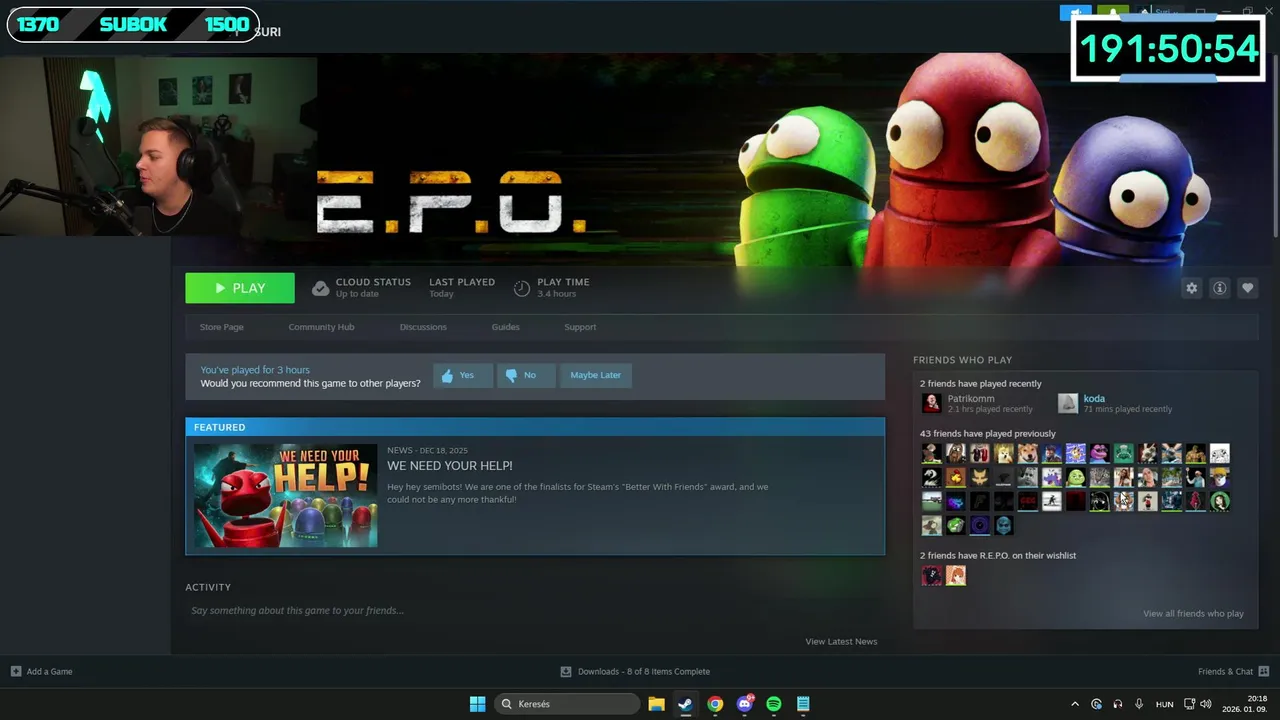1280x720 pixels.
Task: Click the blue Steam announcements megaphone button
Action: [x=1076, y=13]
